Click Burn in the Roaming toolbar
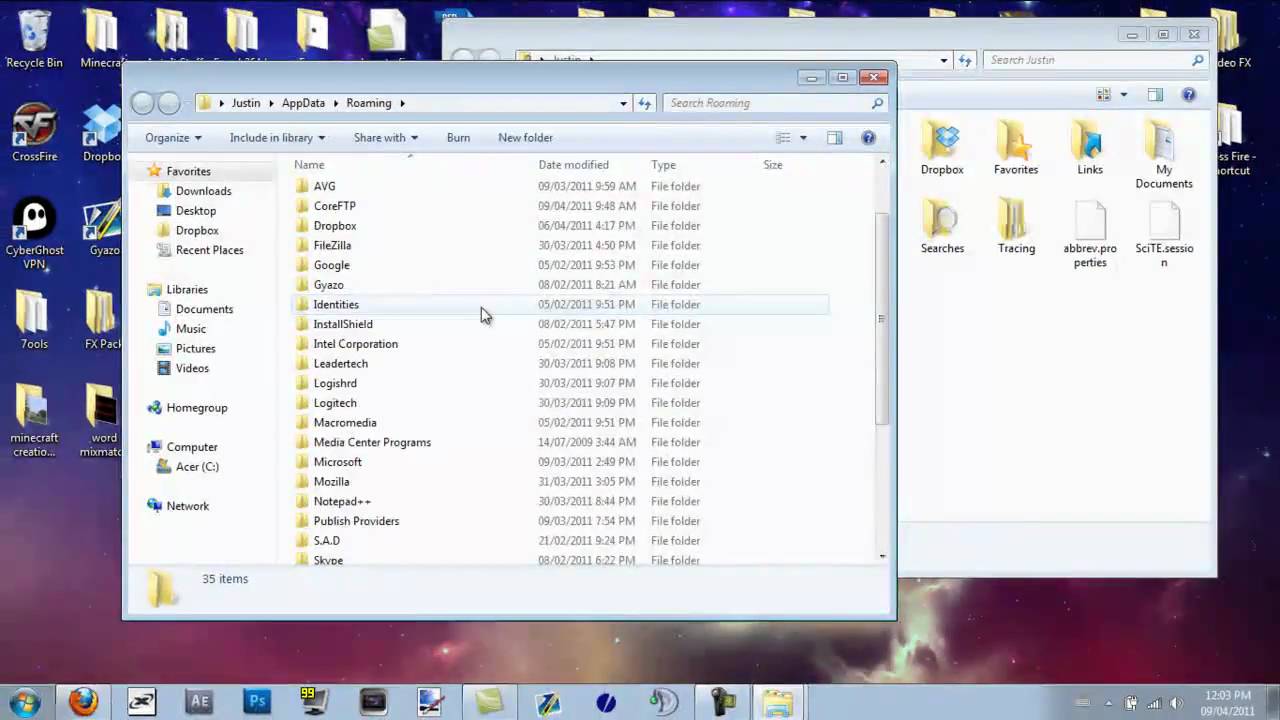This screenshot has width=1280, height=720. (x=458, y=138)
